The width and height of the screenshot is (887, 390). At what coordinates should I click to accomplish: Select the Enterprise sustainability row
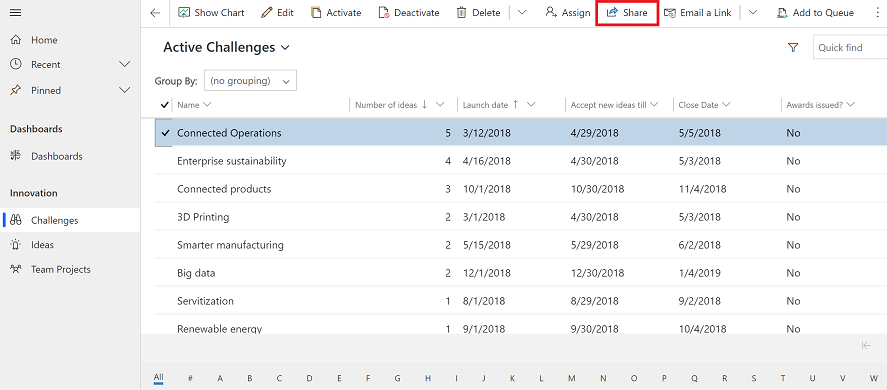pos(521,161)
